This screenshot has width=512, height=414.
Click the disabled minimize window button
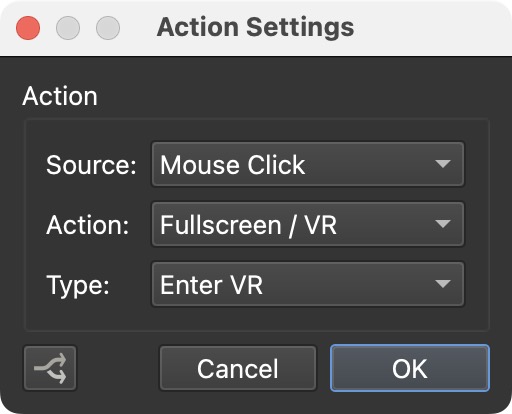coord(68,28)
